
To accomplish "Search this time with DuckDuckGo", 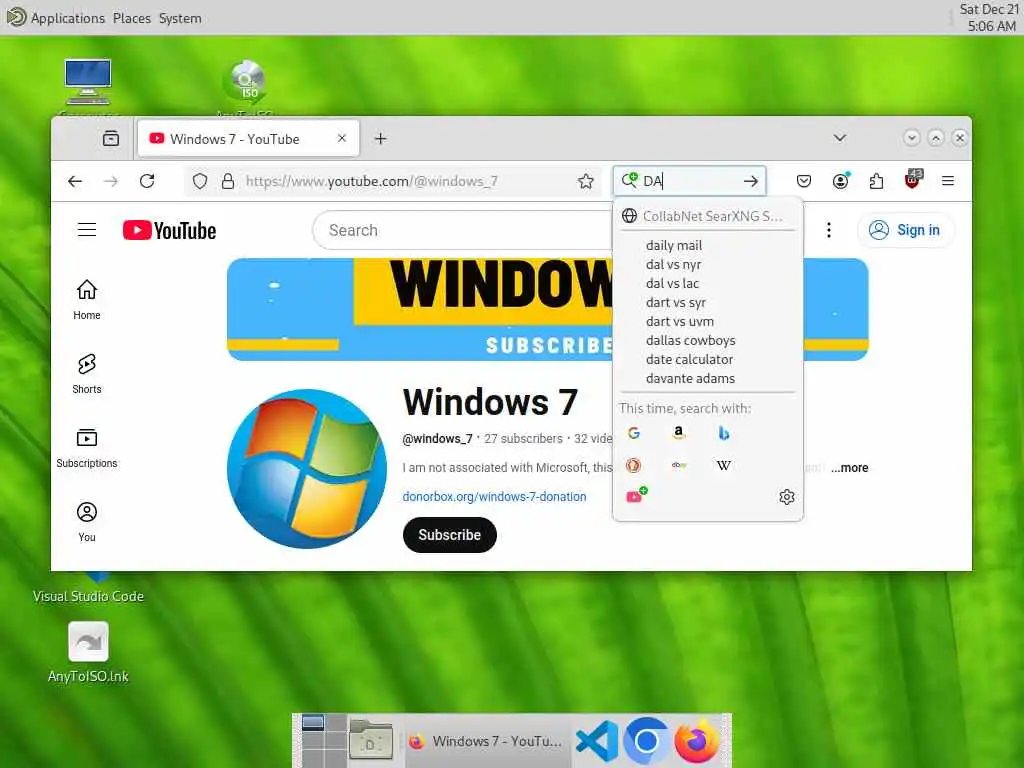I will click(633, 465).
